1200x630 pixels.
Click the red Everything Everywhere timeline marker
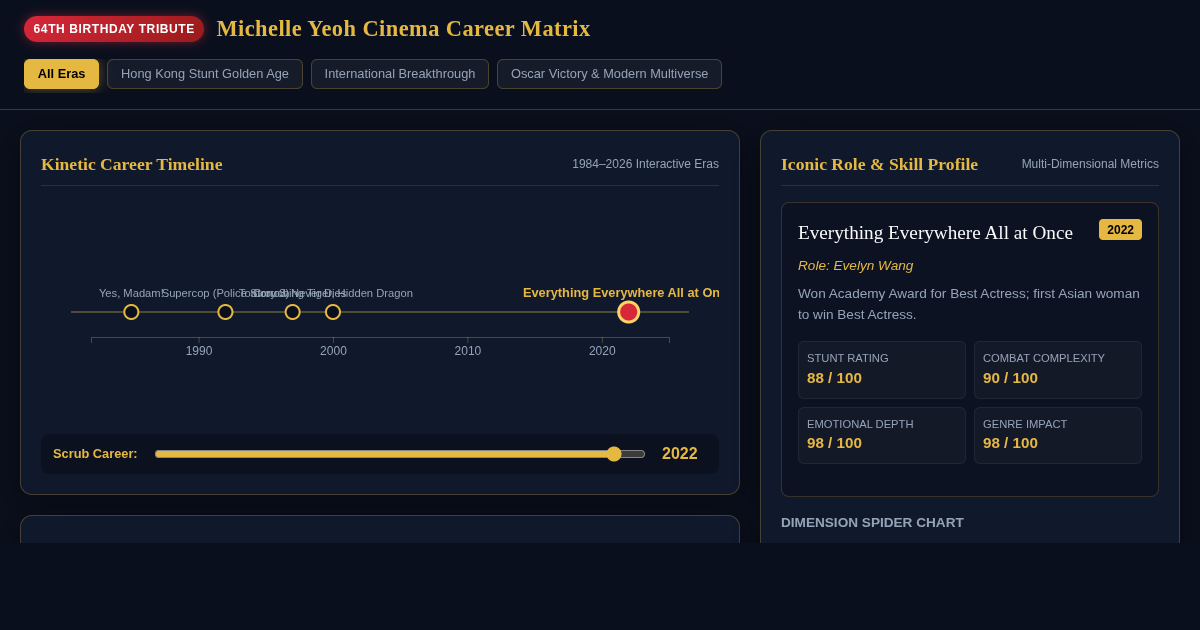tap(628, 312)
